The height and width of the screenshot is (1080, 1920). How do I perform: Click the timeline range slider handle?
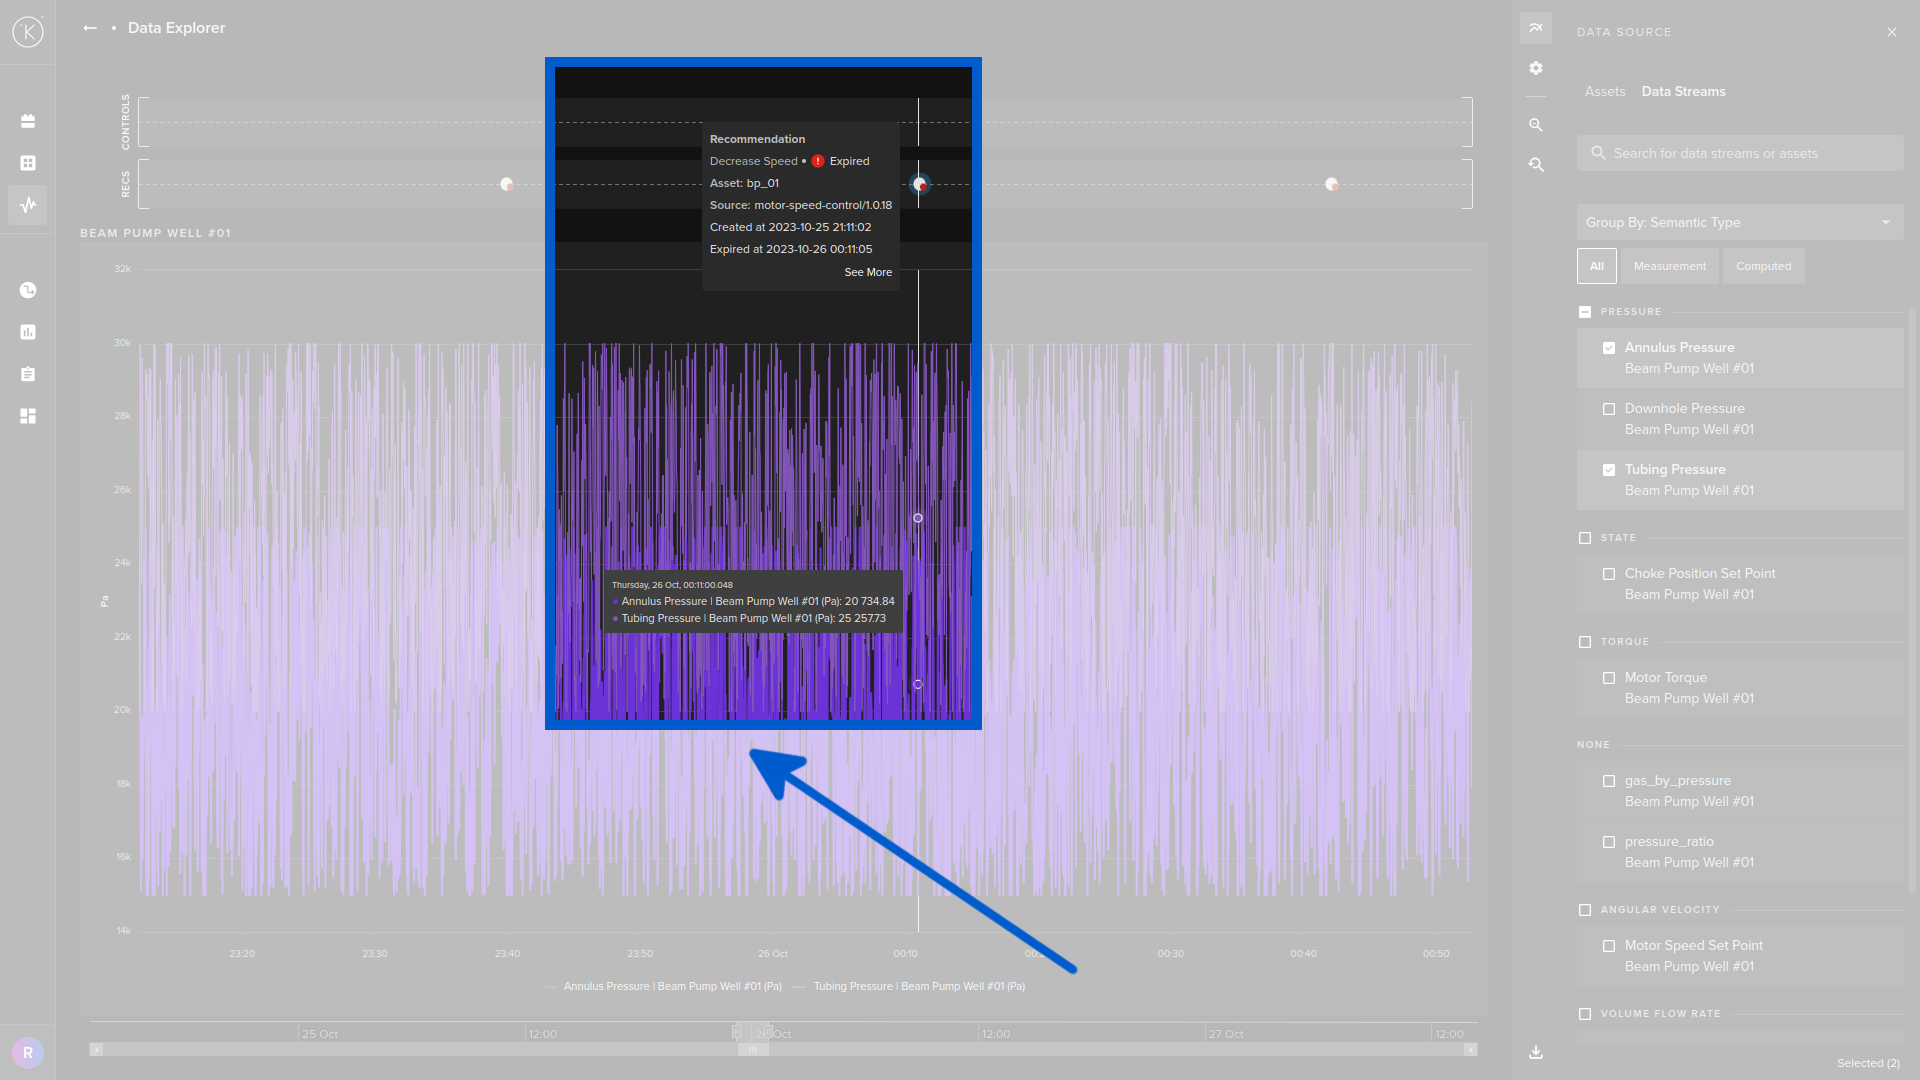[752, 1049]
